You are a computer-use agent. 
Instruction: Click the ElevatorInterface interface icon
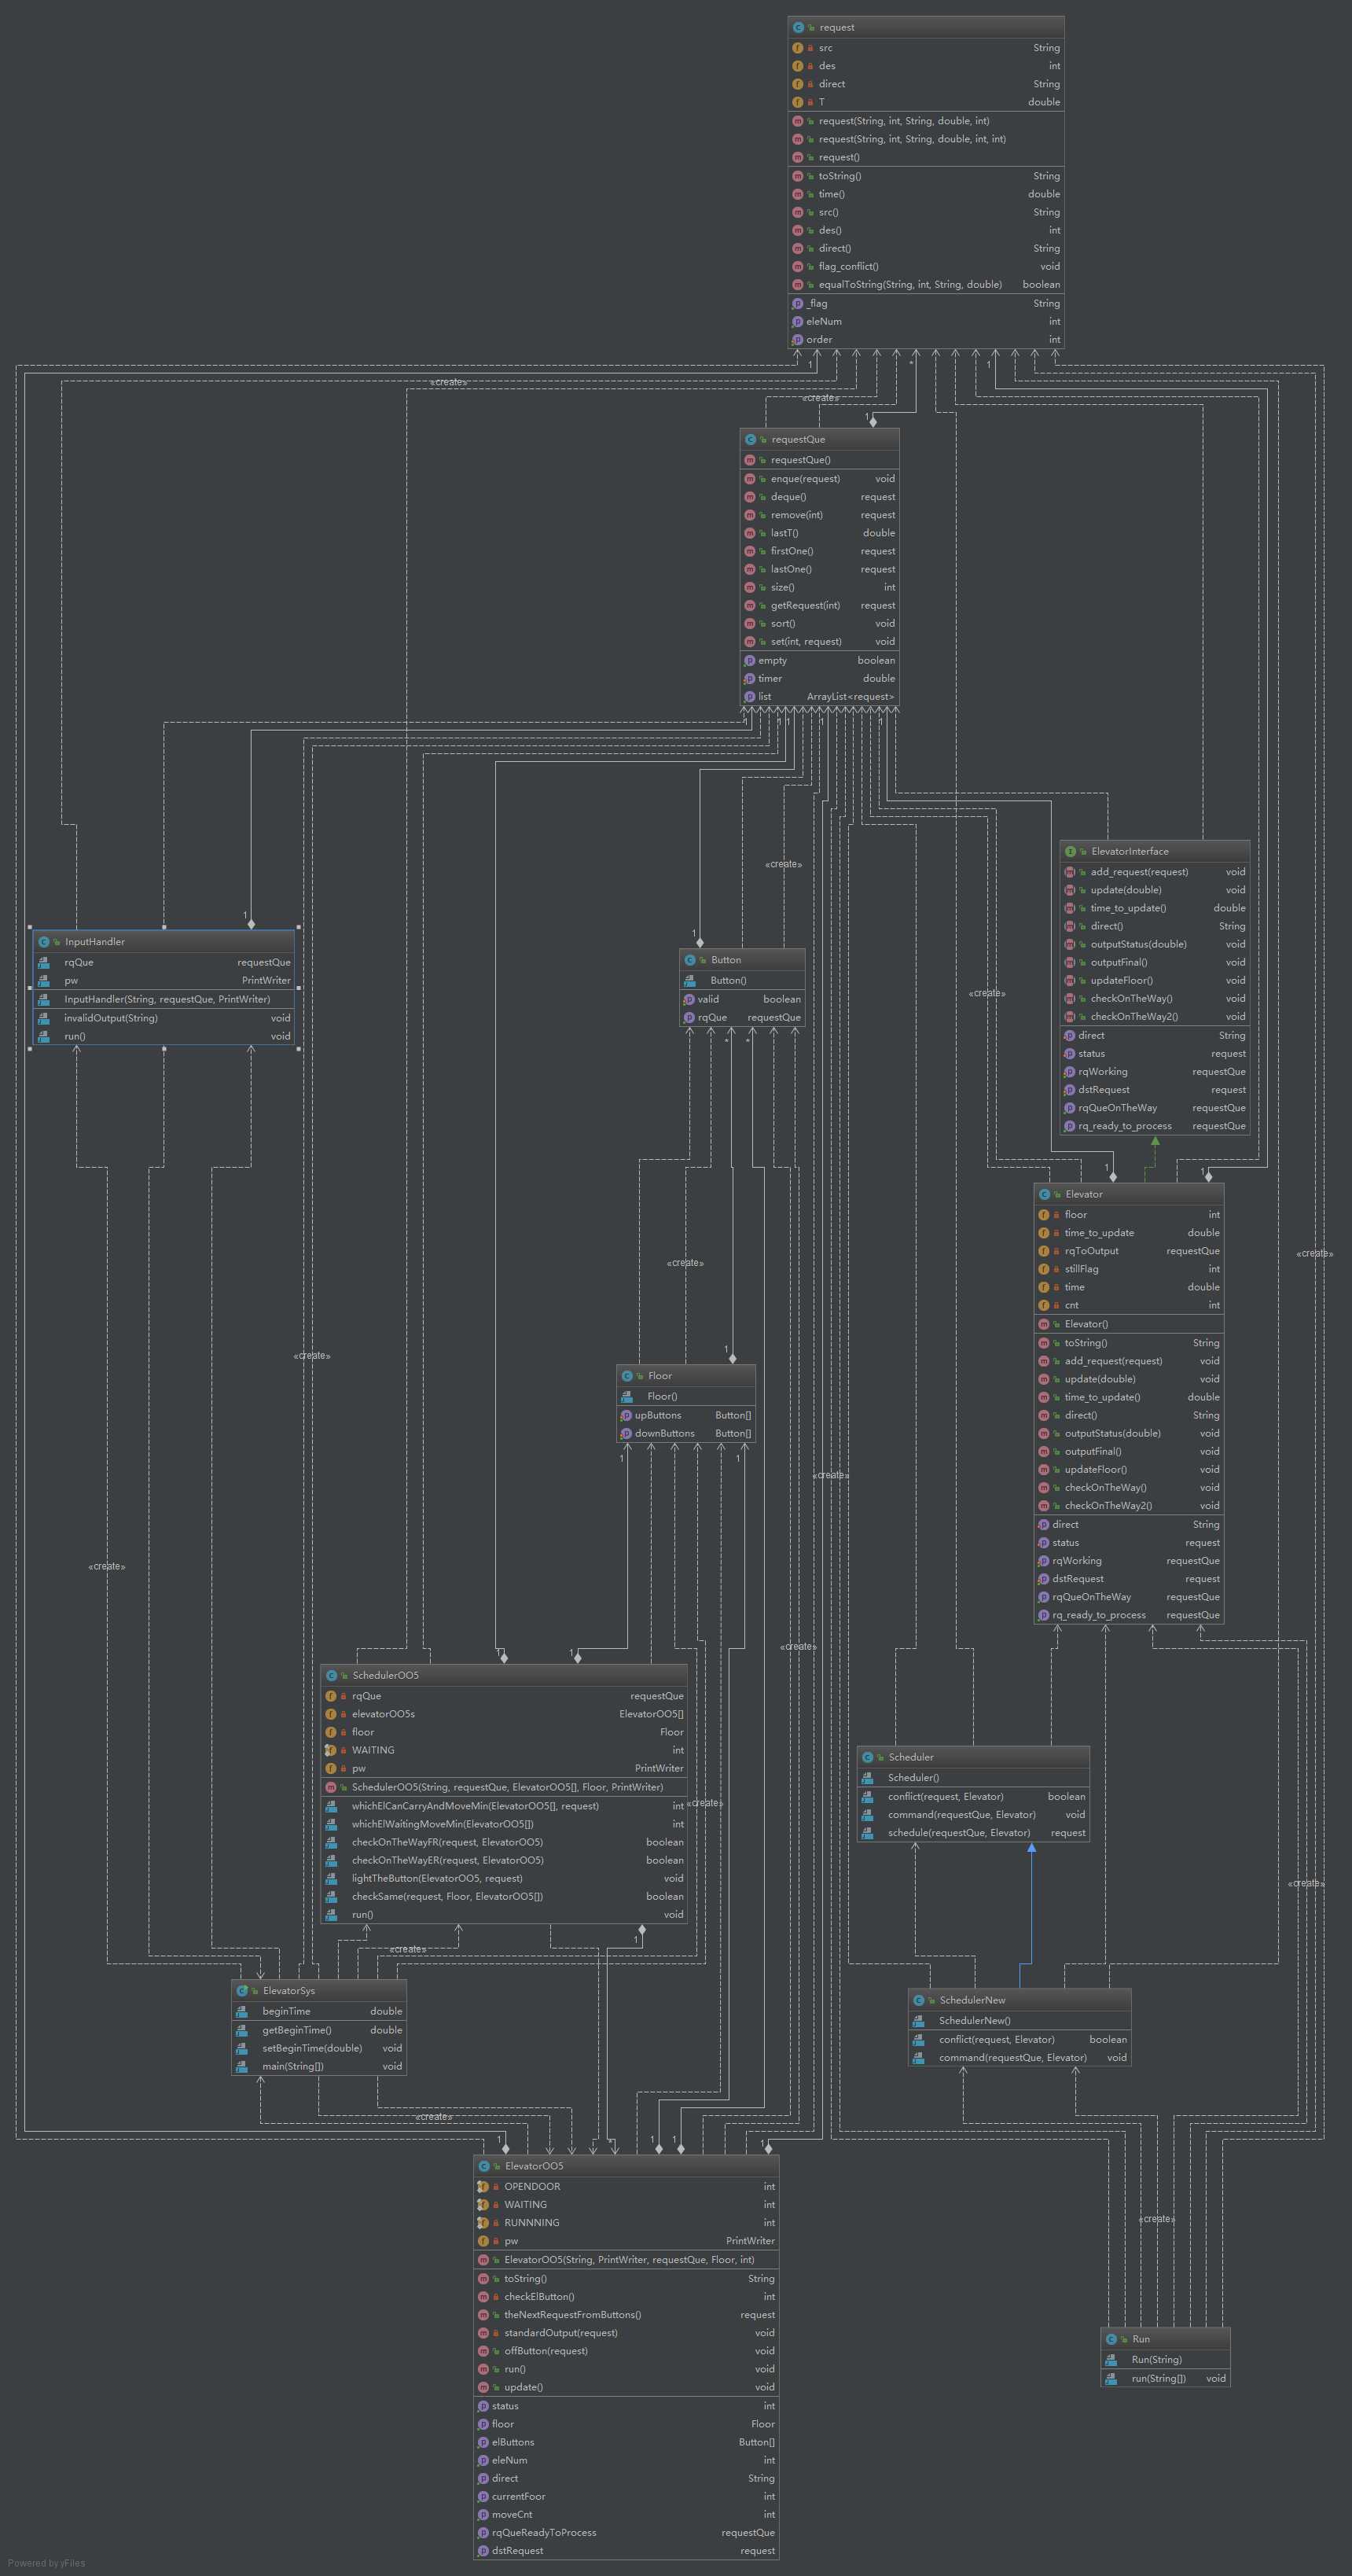click(x=1070, y=852)
